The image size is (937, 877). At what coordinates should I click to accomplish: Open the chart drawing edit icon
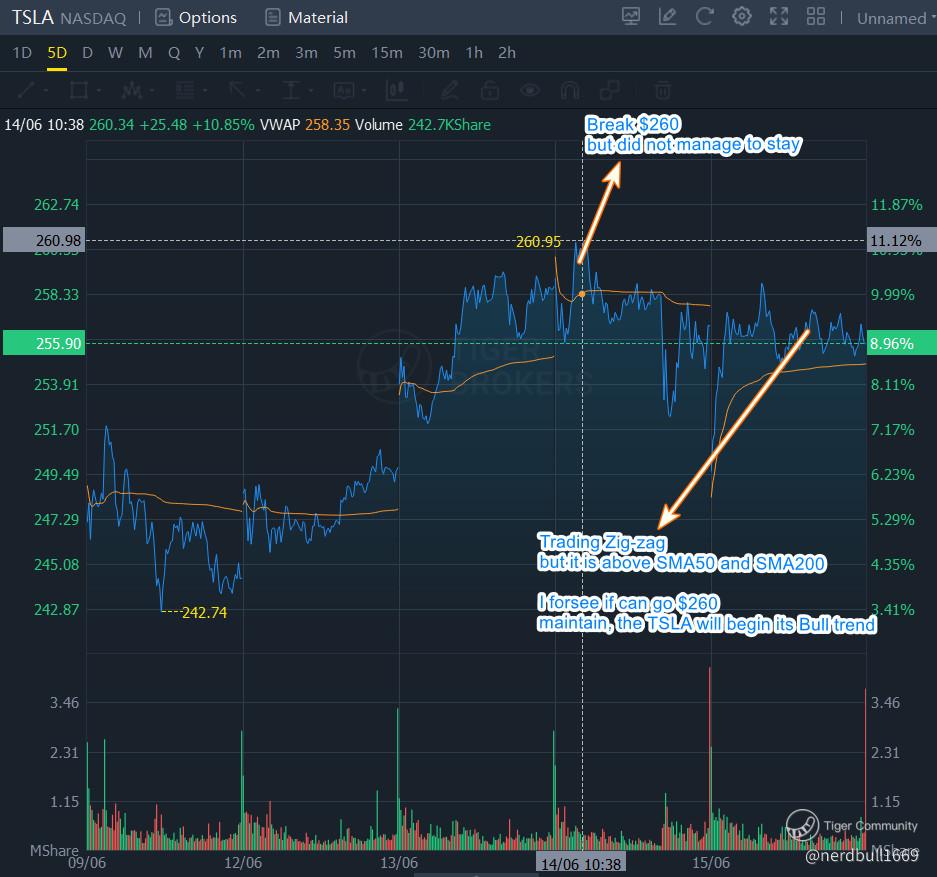click(667, 17)
